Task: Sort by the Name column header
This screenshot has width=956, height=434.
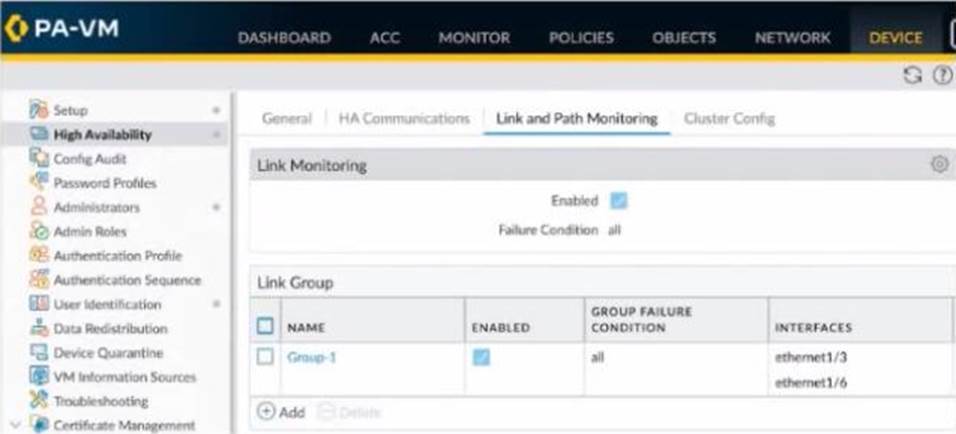Action: pos(306,327)
